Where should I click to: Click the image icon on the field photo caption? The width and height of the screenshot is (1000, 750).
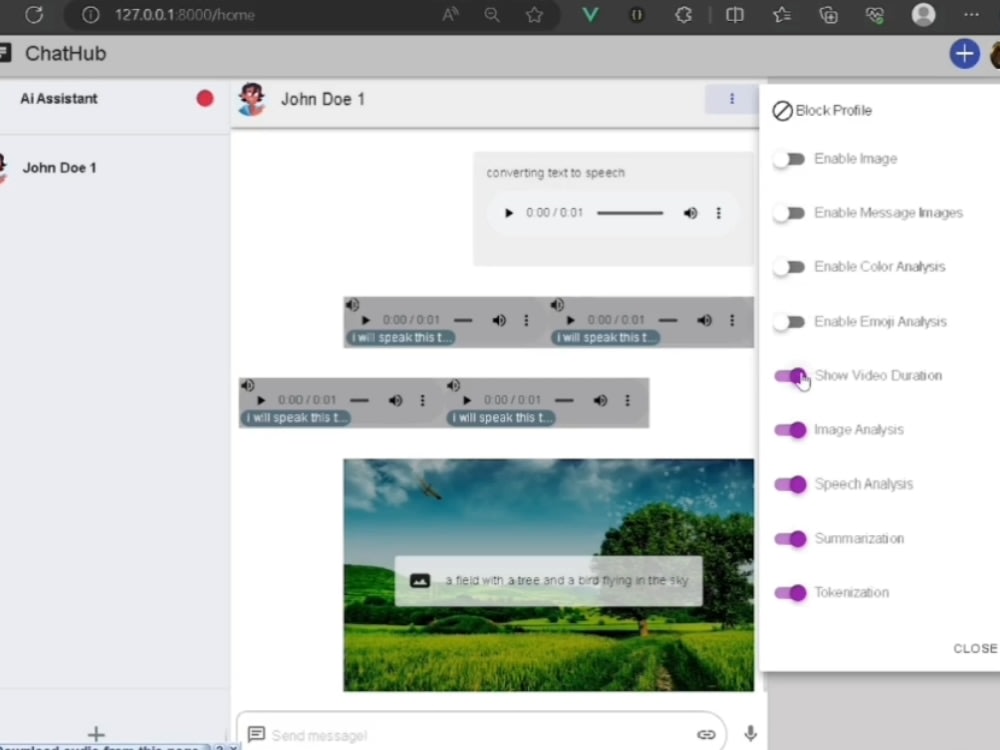pyautogui.click(x=421, y=580)
